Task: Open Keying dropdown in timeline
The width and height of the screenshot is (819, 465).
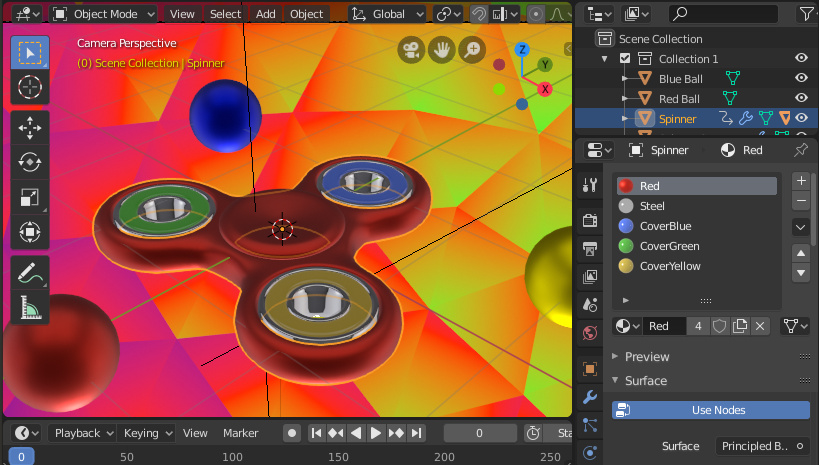Action: (147, 433)
